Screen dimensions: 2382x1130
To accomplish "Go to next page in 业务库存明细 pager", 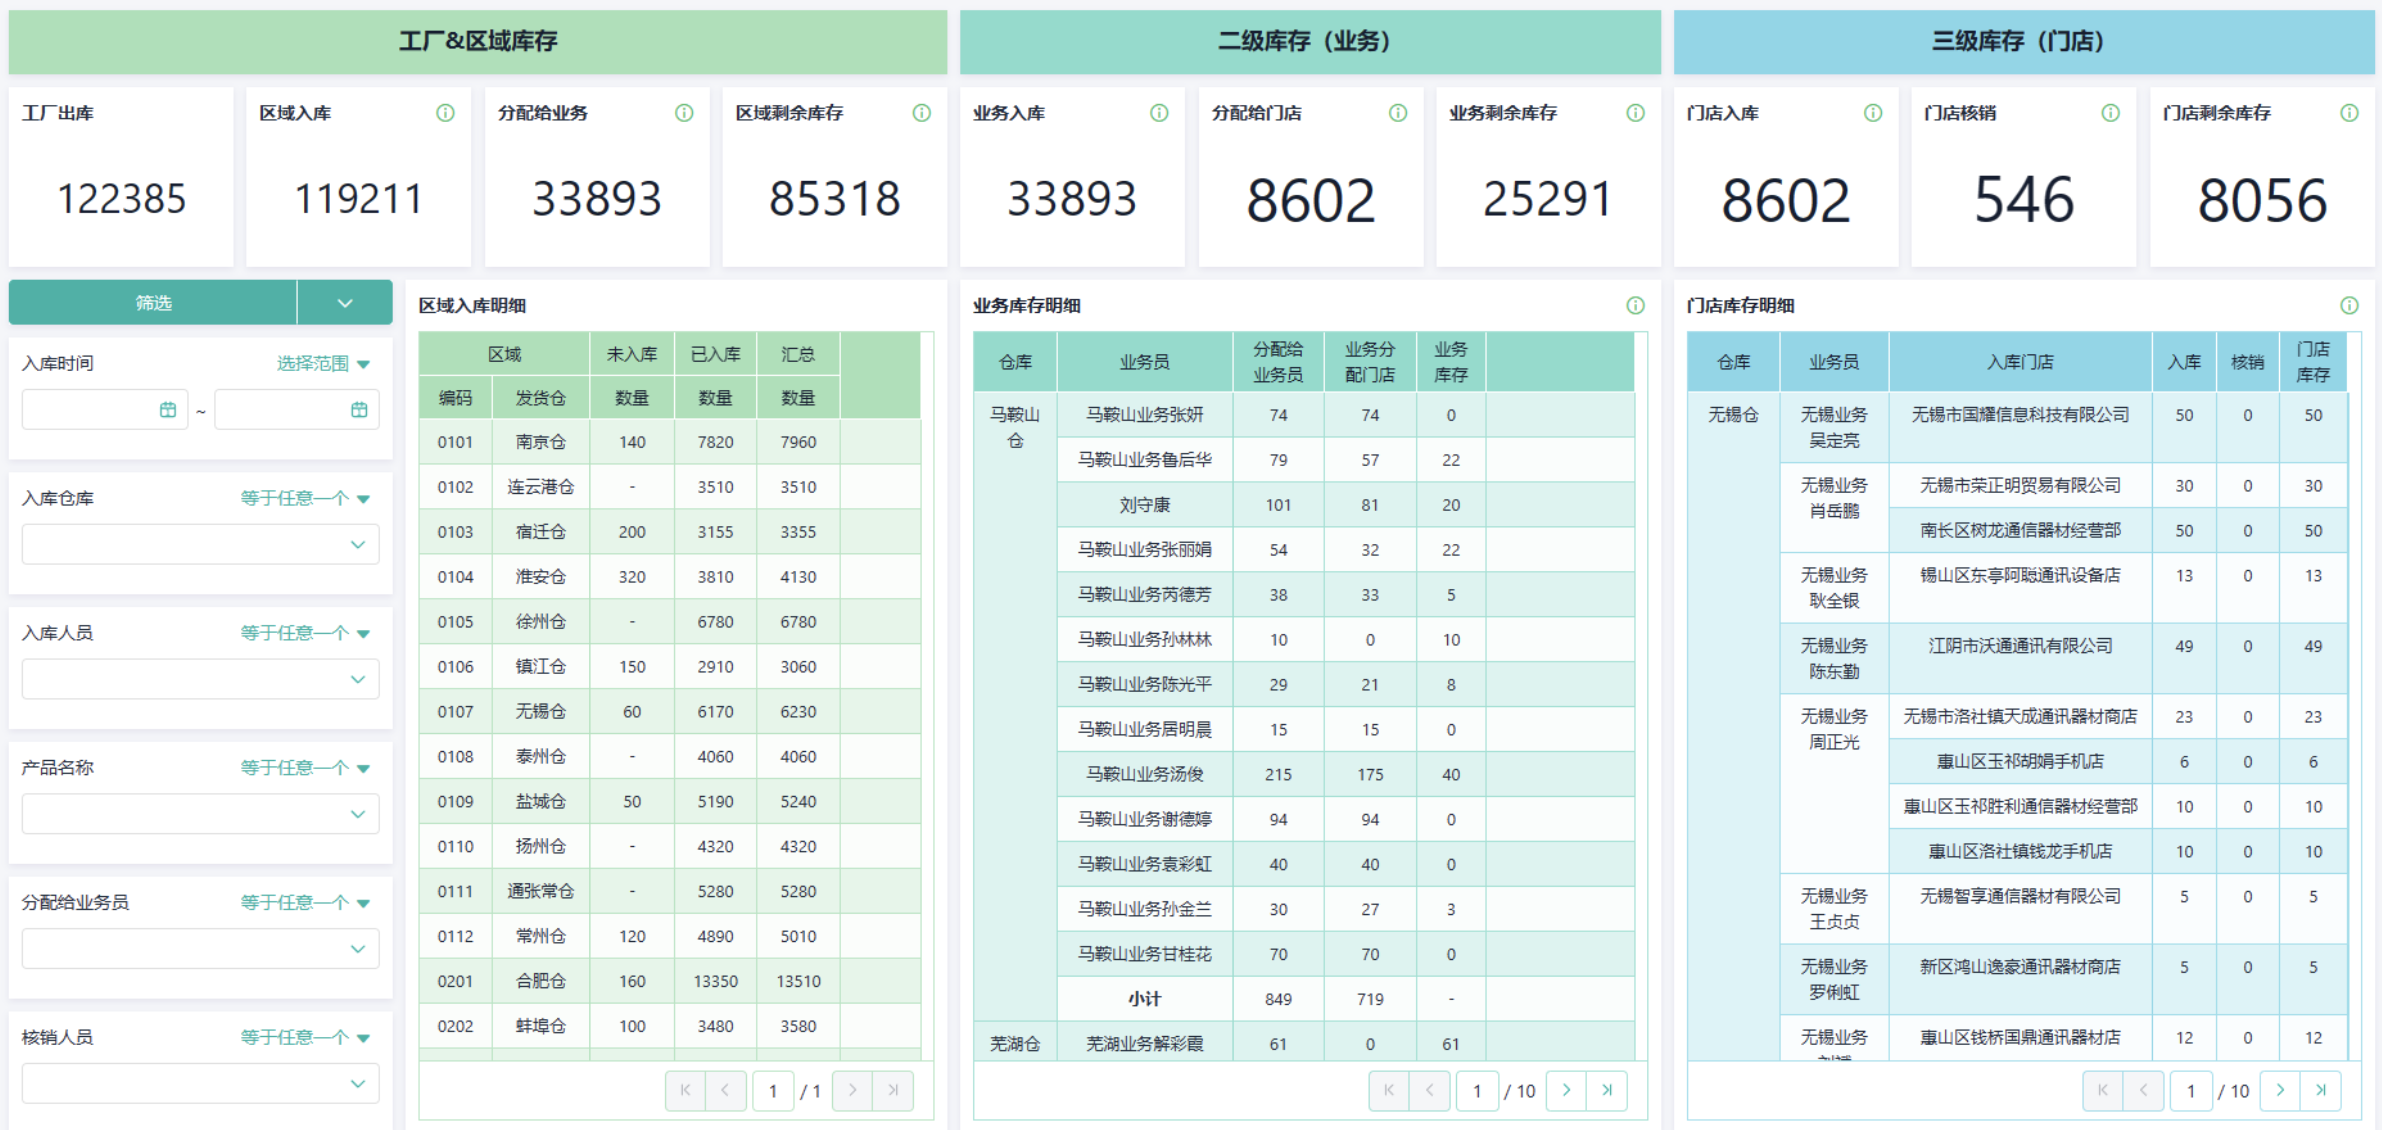I will [1566, 1090].
